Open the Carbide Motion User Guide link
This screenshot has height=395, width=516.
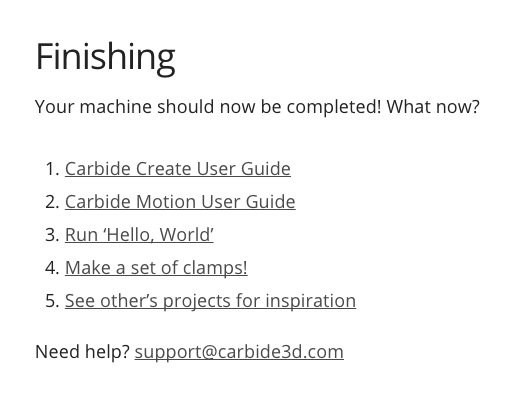click(180, 201)
